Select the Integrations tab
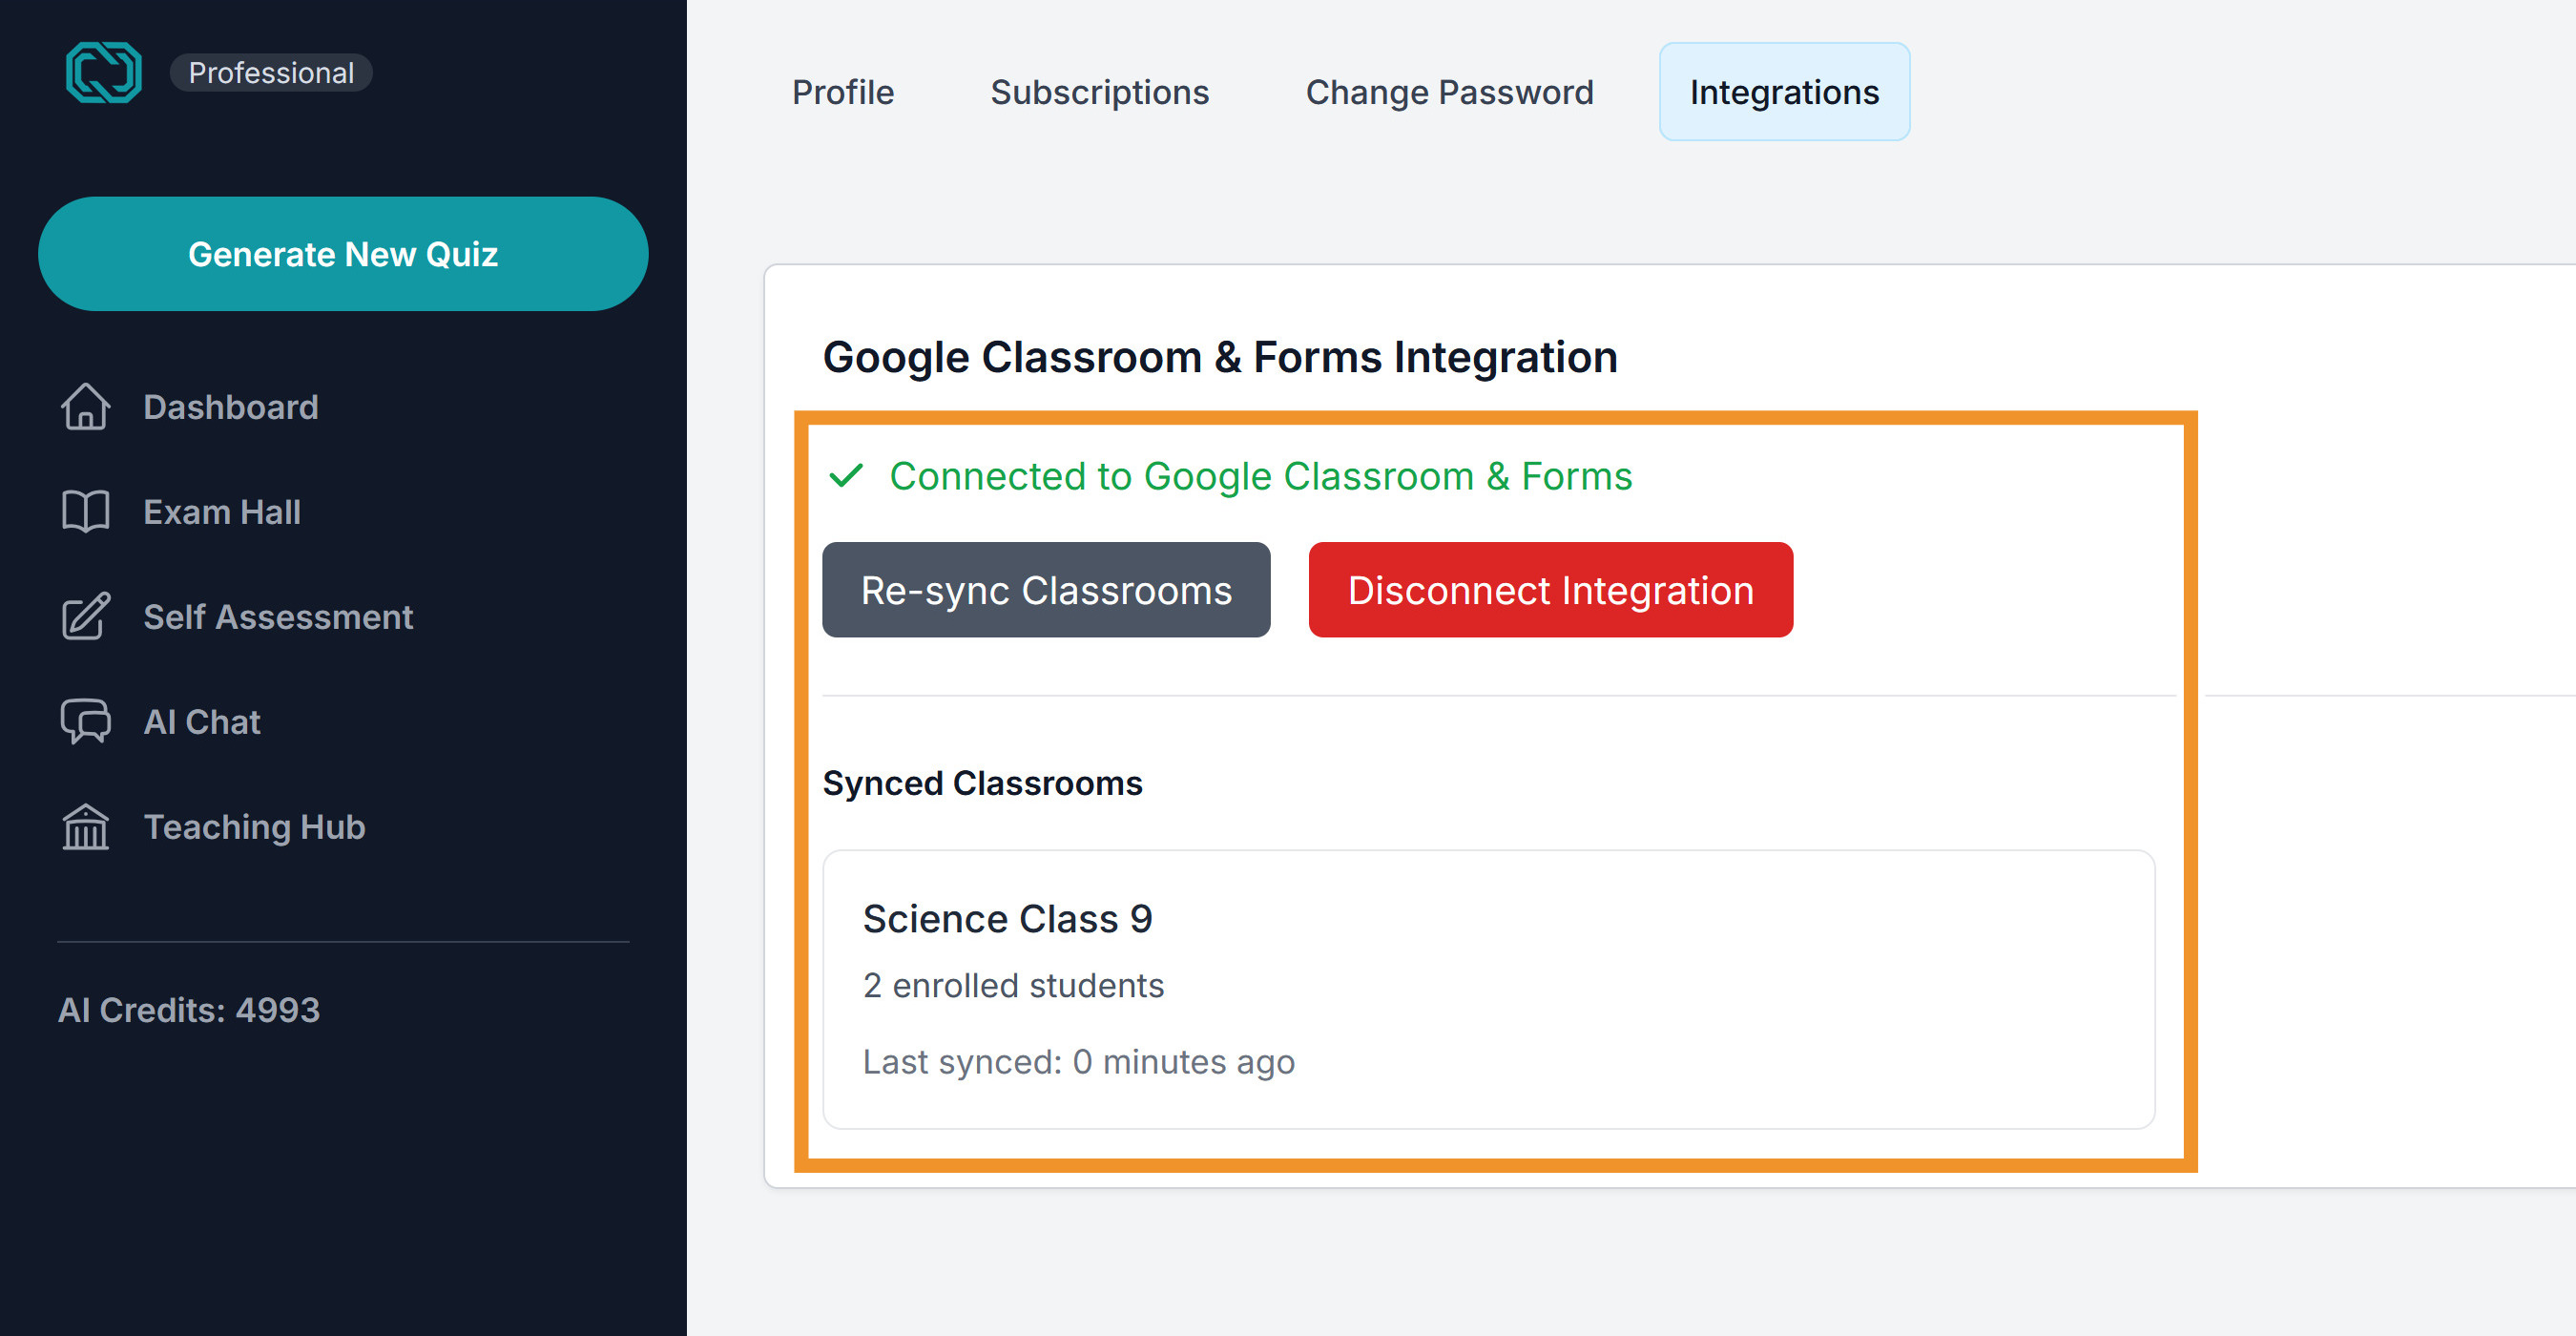This screenshot has width=2576, height=1336. pos(1784,92)
